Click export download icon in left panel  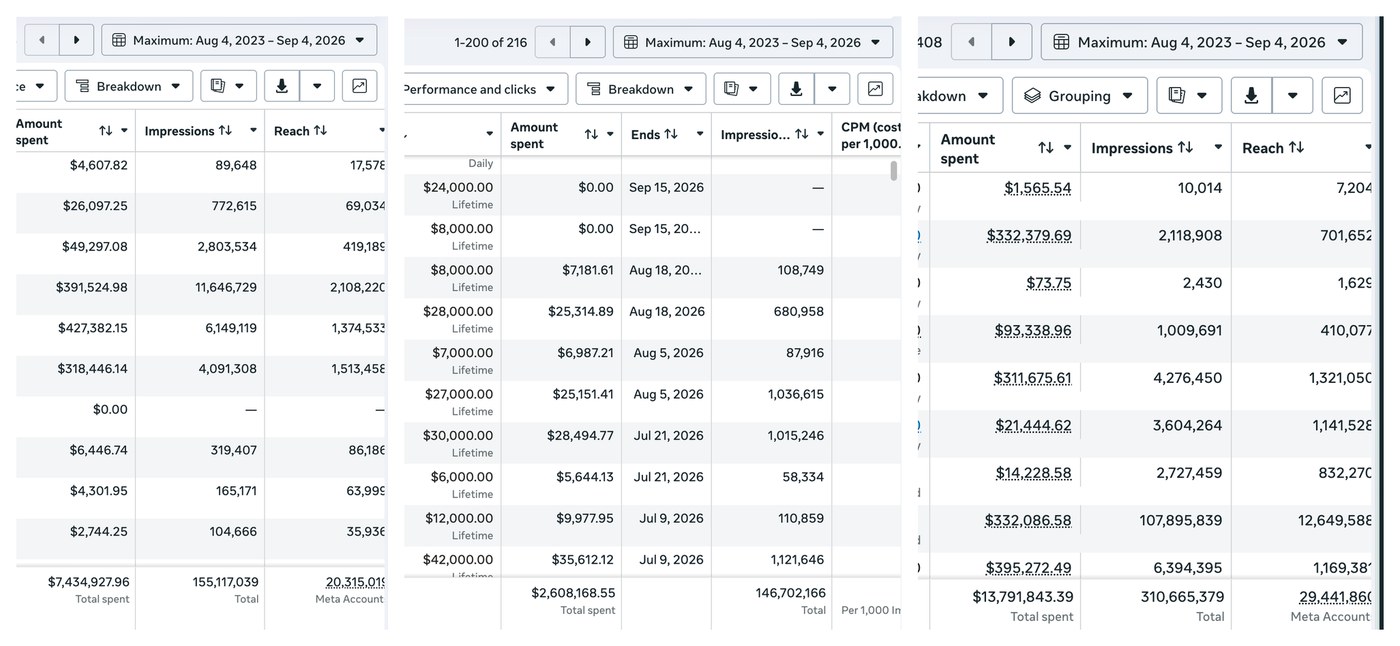[x=282, y=86]
